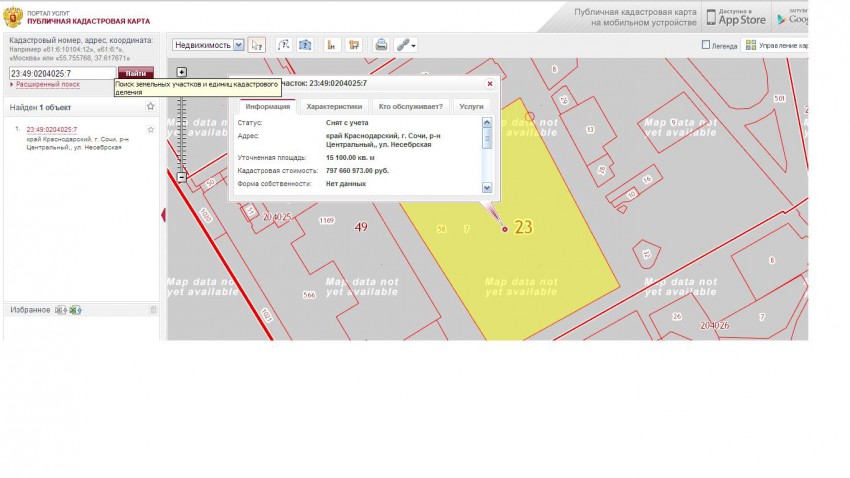Collapse the left panel with red arrow
The height and width of the screenshot is (478, 850).
tap(163, 215)
